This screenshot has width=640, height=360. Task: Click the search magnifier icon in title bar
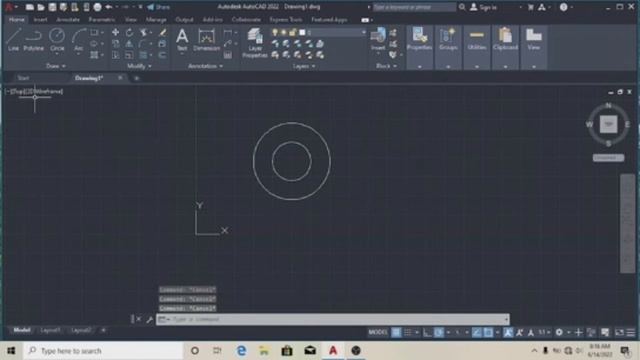click(x=462, y=7)
